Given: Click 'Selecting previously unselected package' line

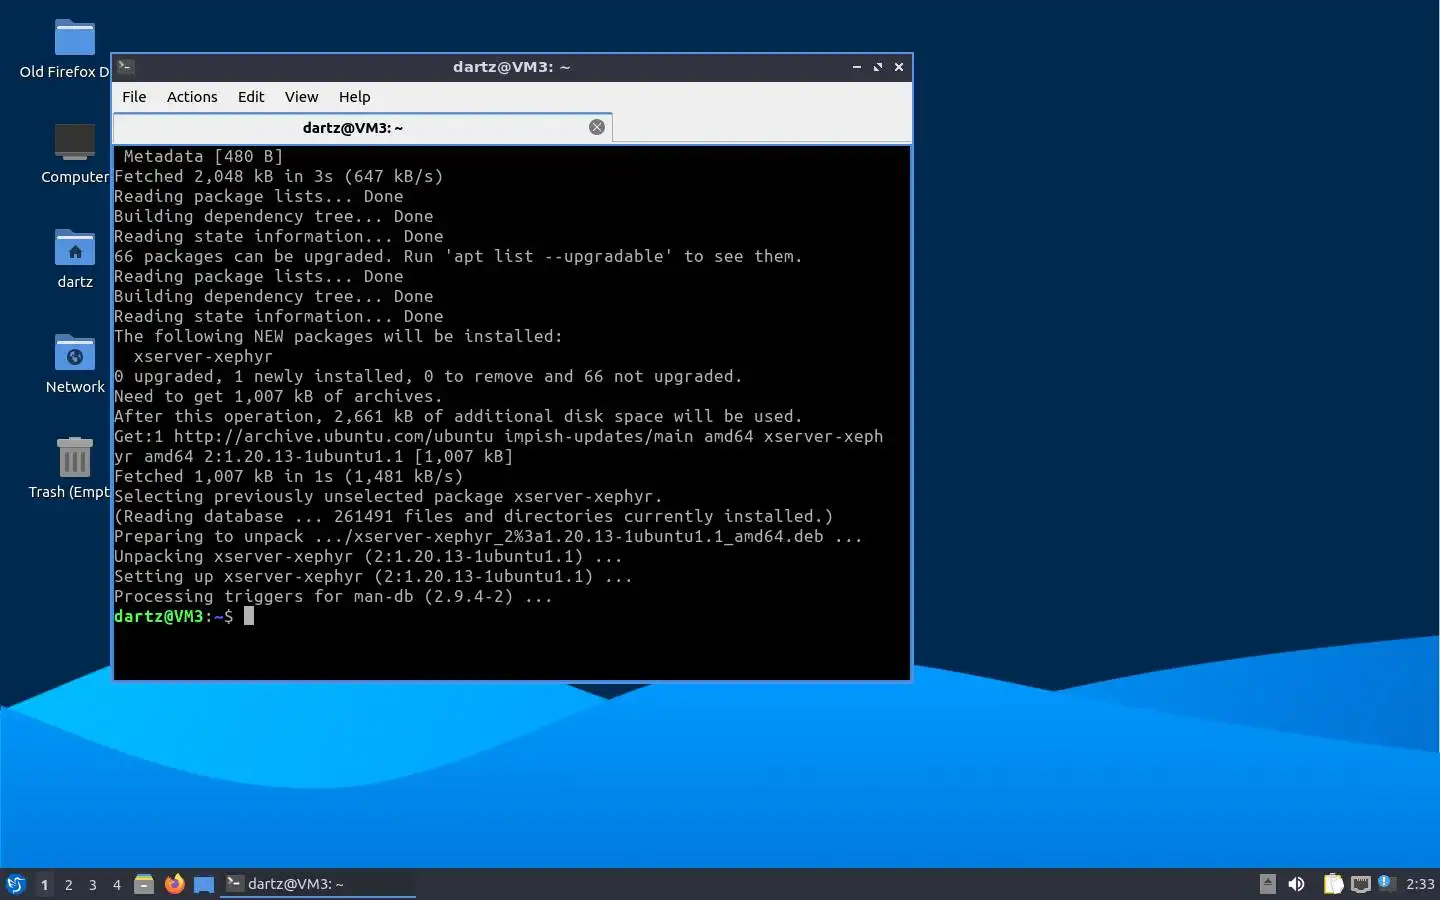Looking at the screenshot, I should click(x=388, y=496).
